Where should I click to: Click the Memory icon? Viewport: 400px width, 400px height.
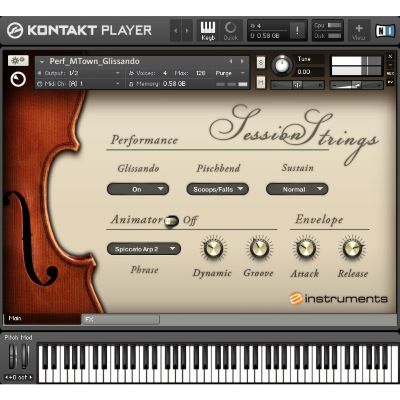click(131, 84)
